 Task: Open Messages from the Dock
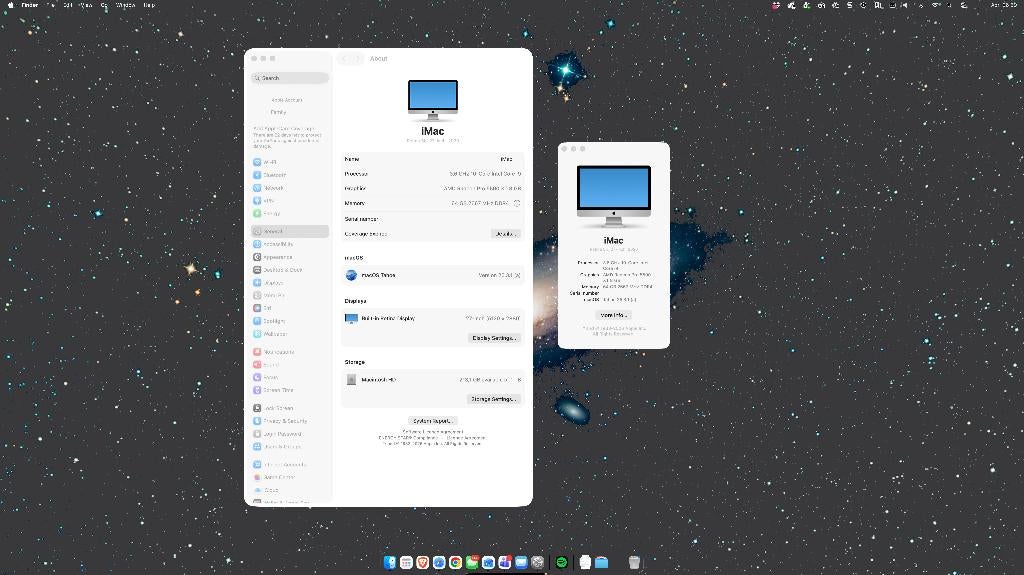point(472,563)
